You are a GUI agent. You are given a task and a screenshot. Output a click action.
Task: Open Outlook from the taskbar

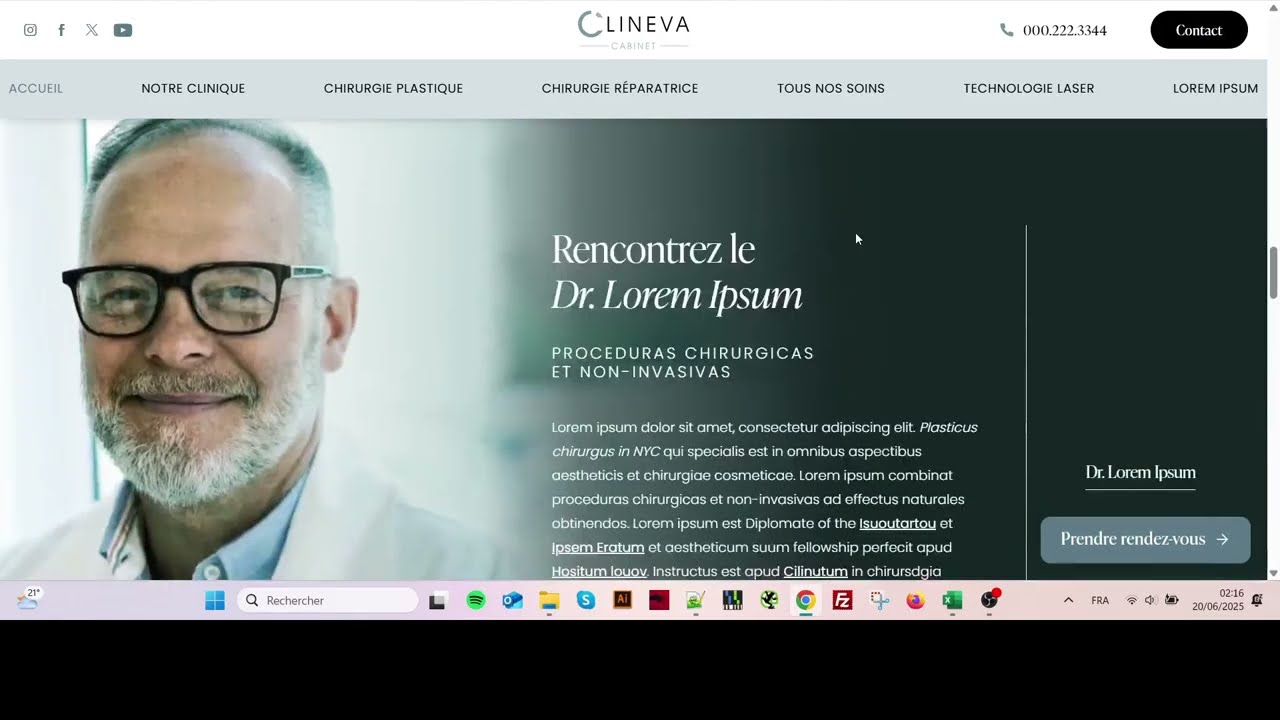[x=513, y=600]
